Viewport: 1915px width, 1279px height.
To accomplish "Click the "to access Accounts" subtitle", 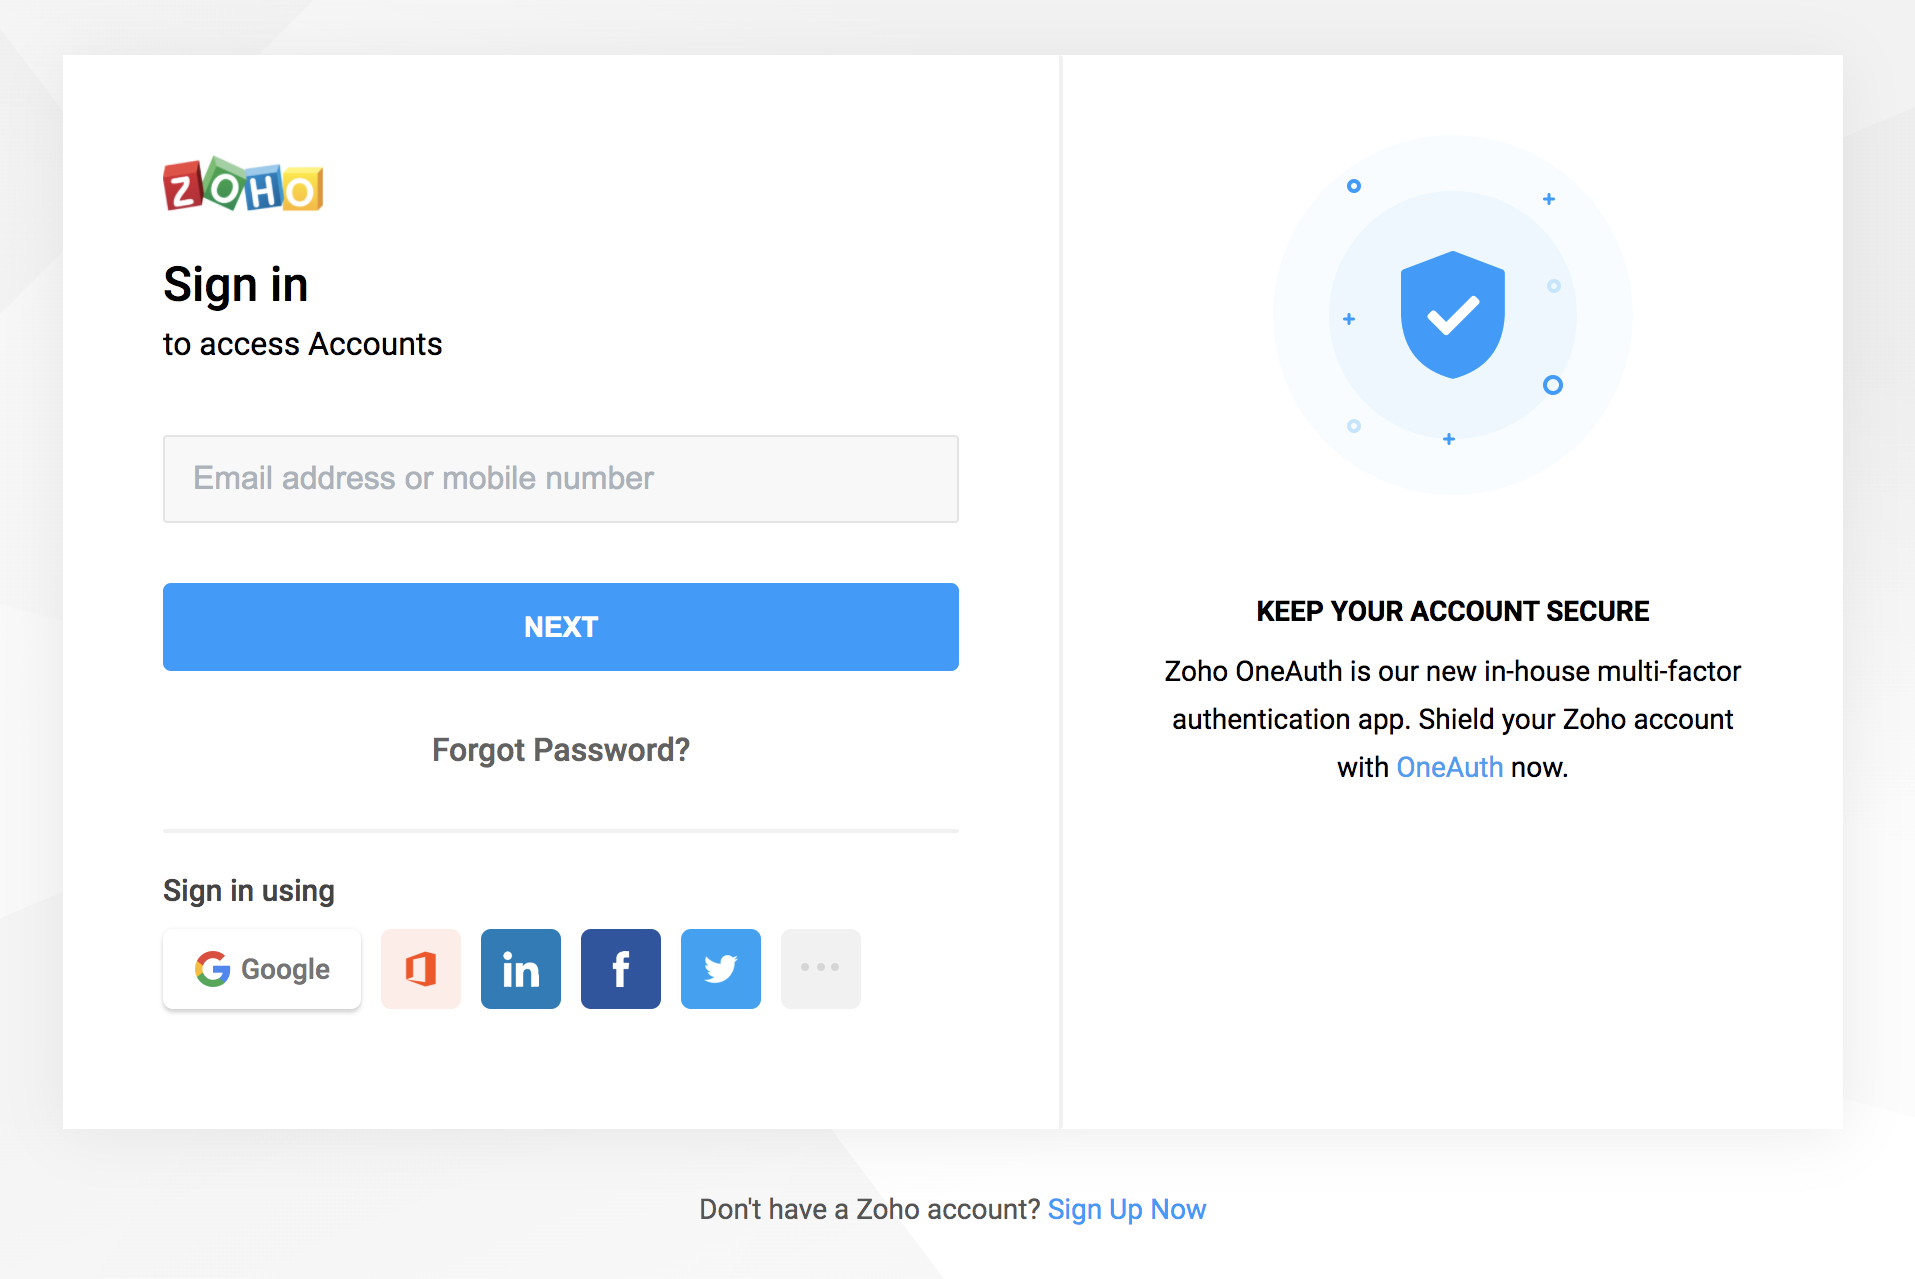I will click(x=302, y=344).
